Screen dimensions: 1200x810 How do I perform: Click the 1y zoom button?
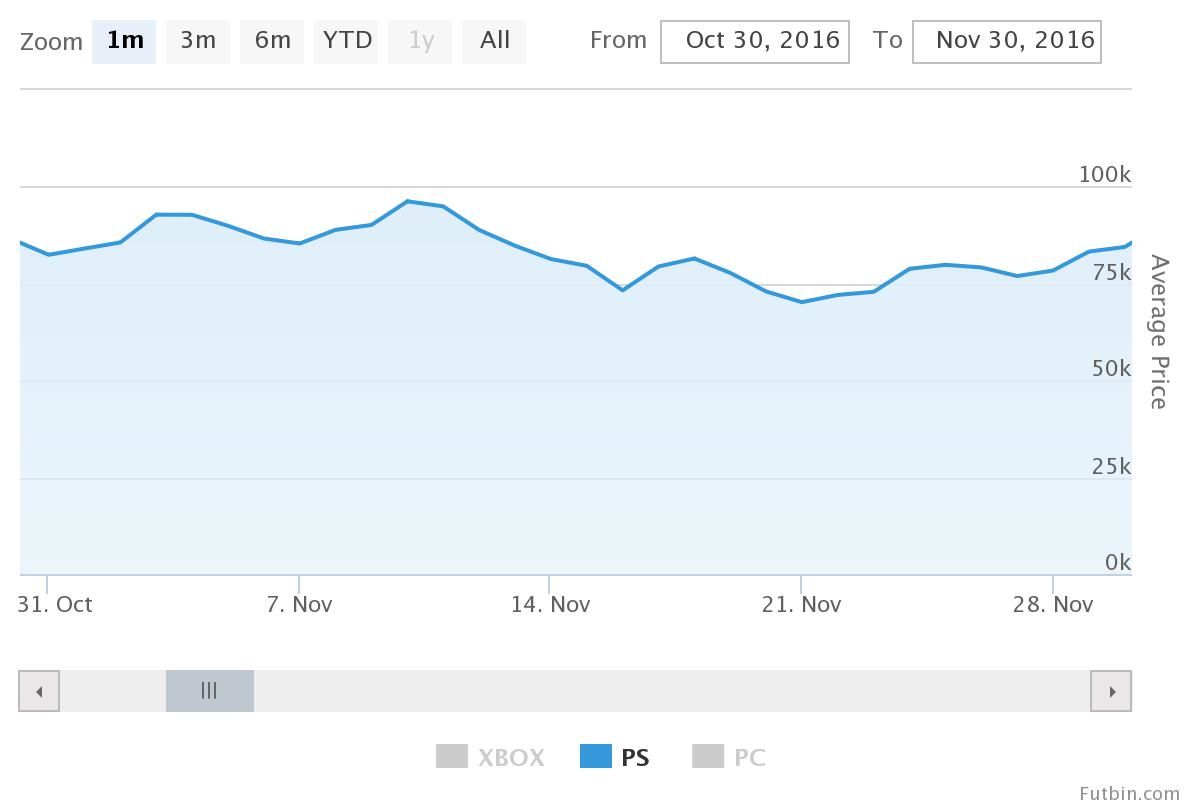[x=420, y=41]
